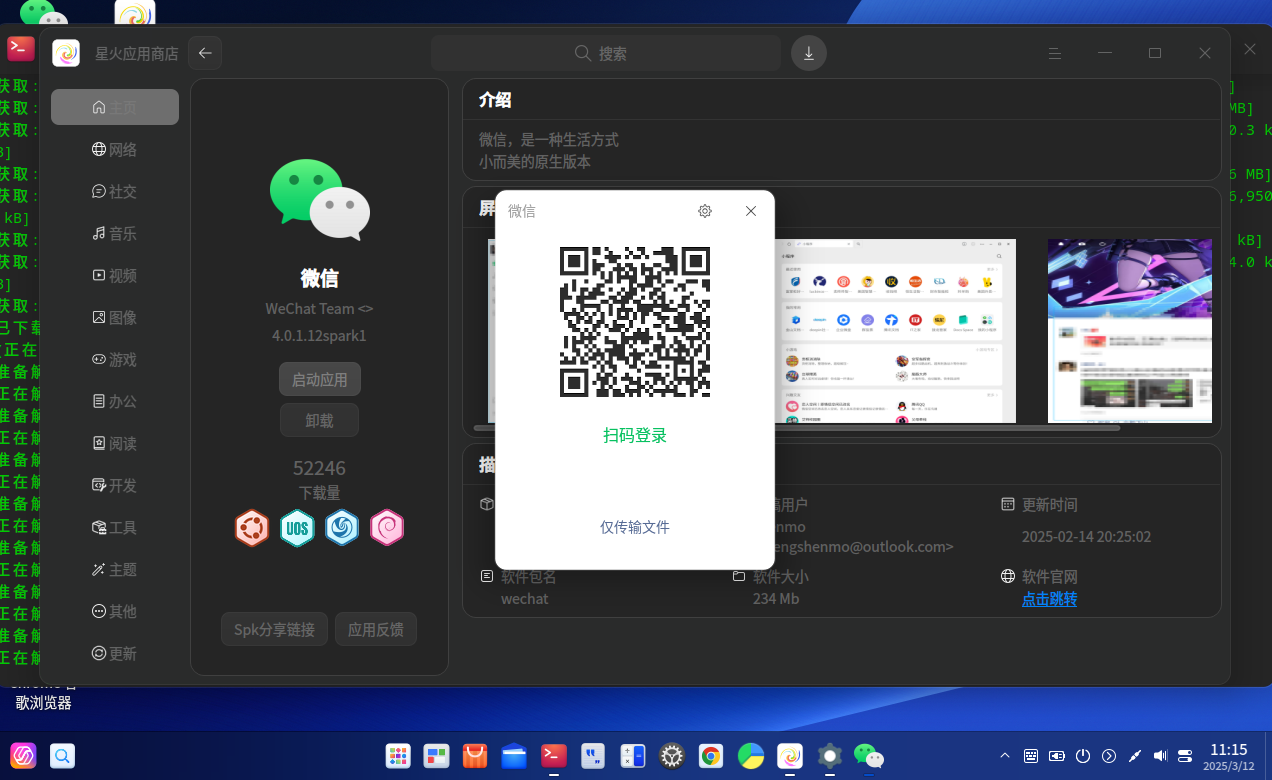Focus the 搜索 search field
Viewport: 1272px width, 780px height.
[606, 53]
